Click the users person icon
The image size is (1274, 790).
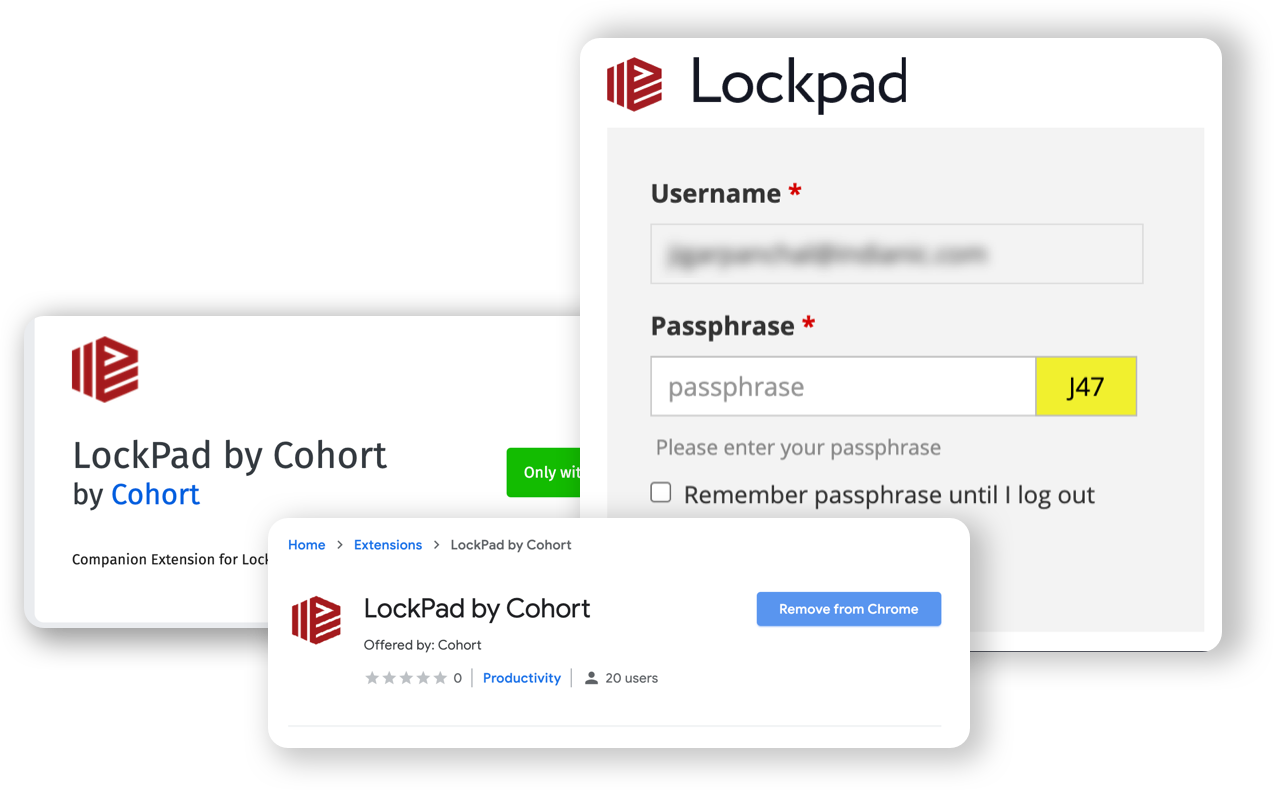coord(591,678)
